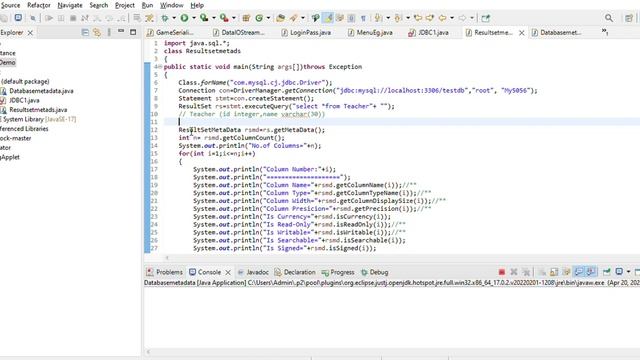Click the Pin Console icon

pyautogui.click(x=607, y=272)
